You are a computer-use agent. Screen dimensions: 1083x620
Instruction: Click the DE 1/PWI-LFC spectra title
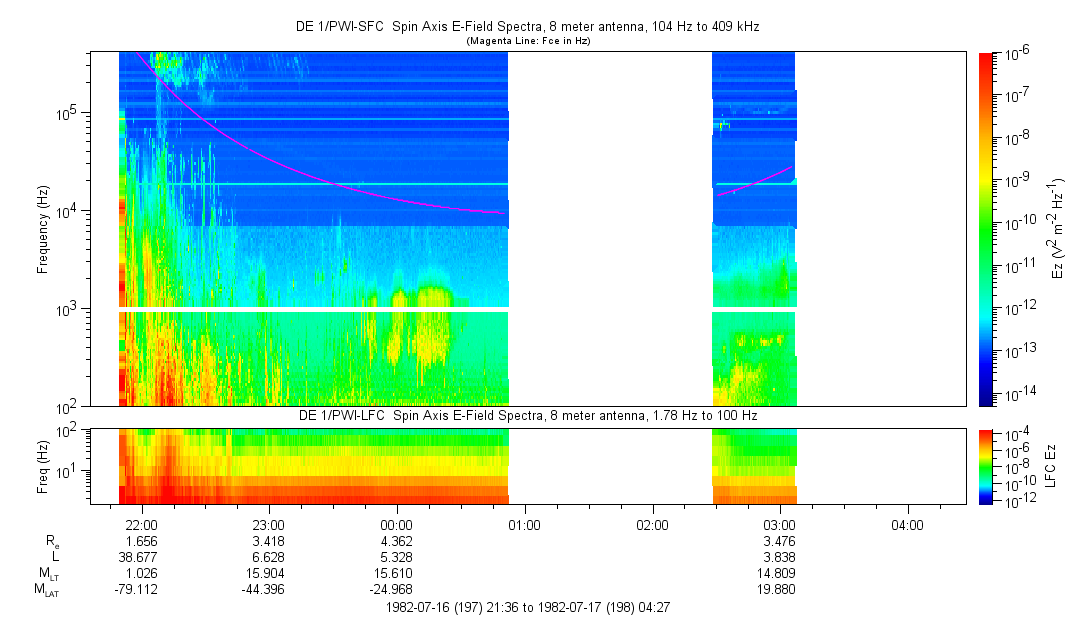(528, 416)
